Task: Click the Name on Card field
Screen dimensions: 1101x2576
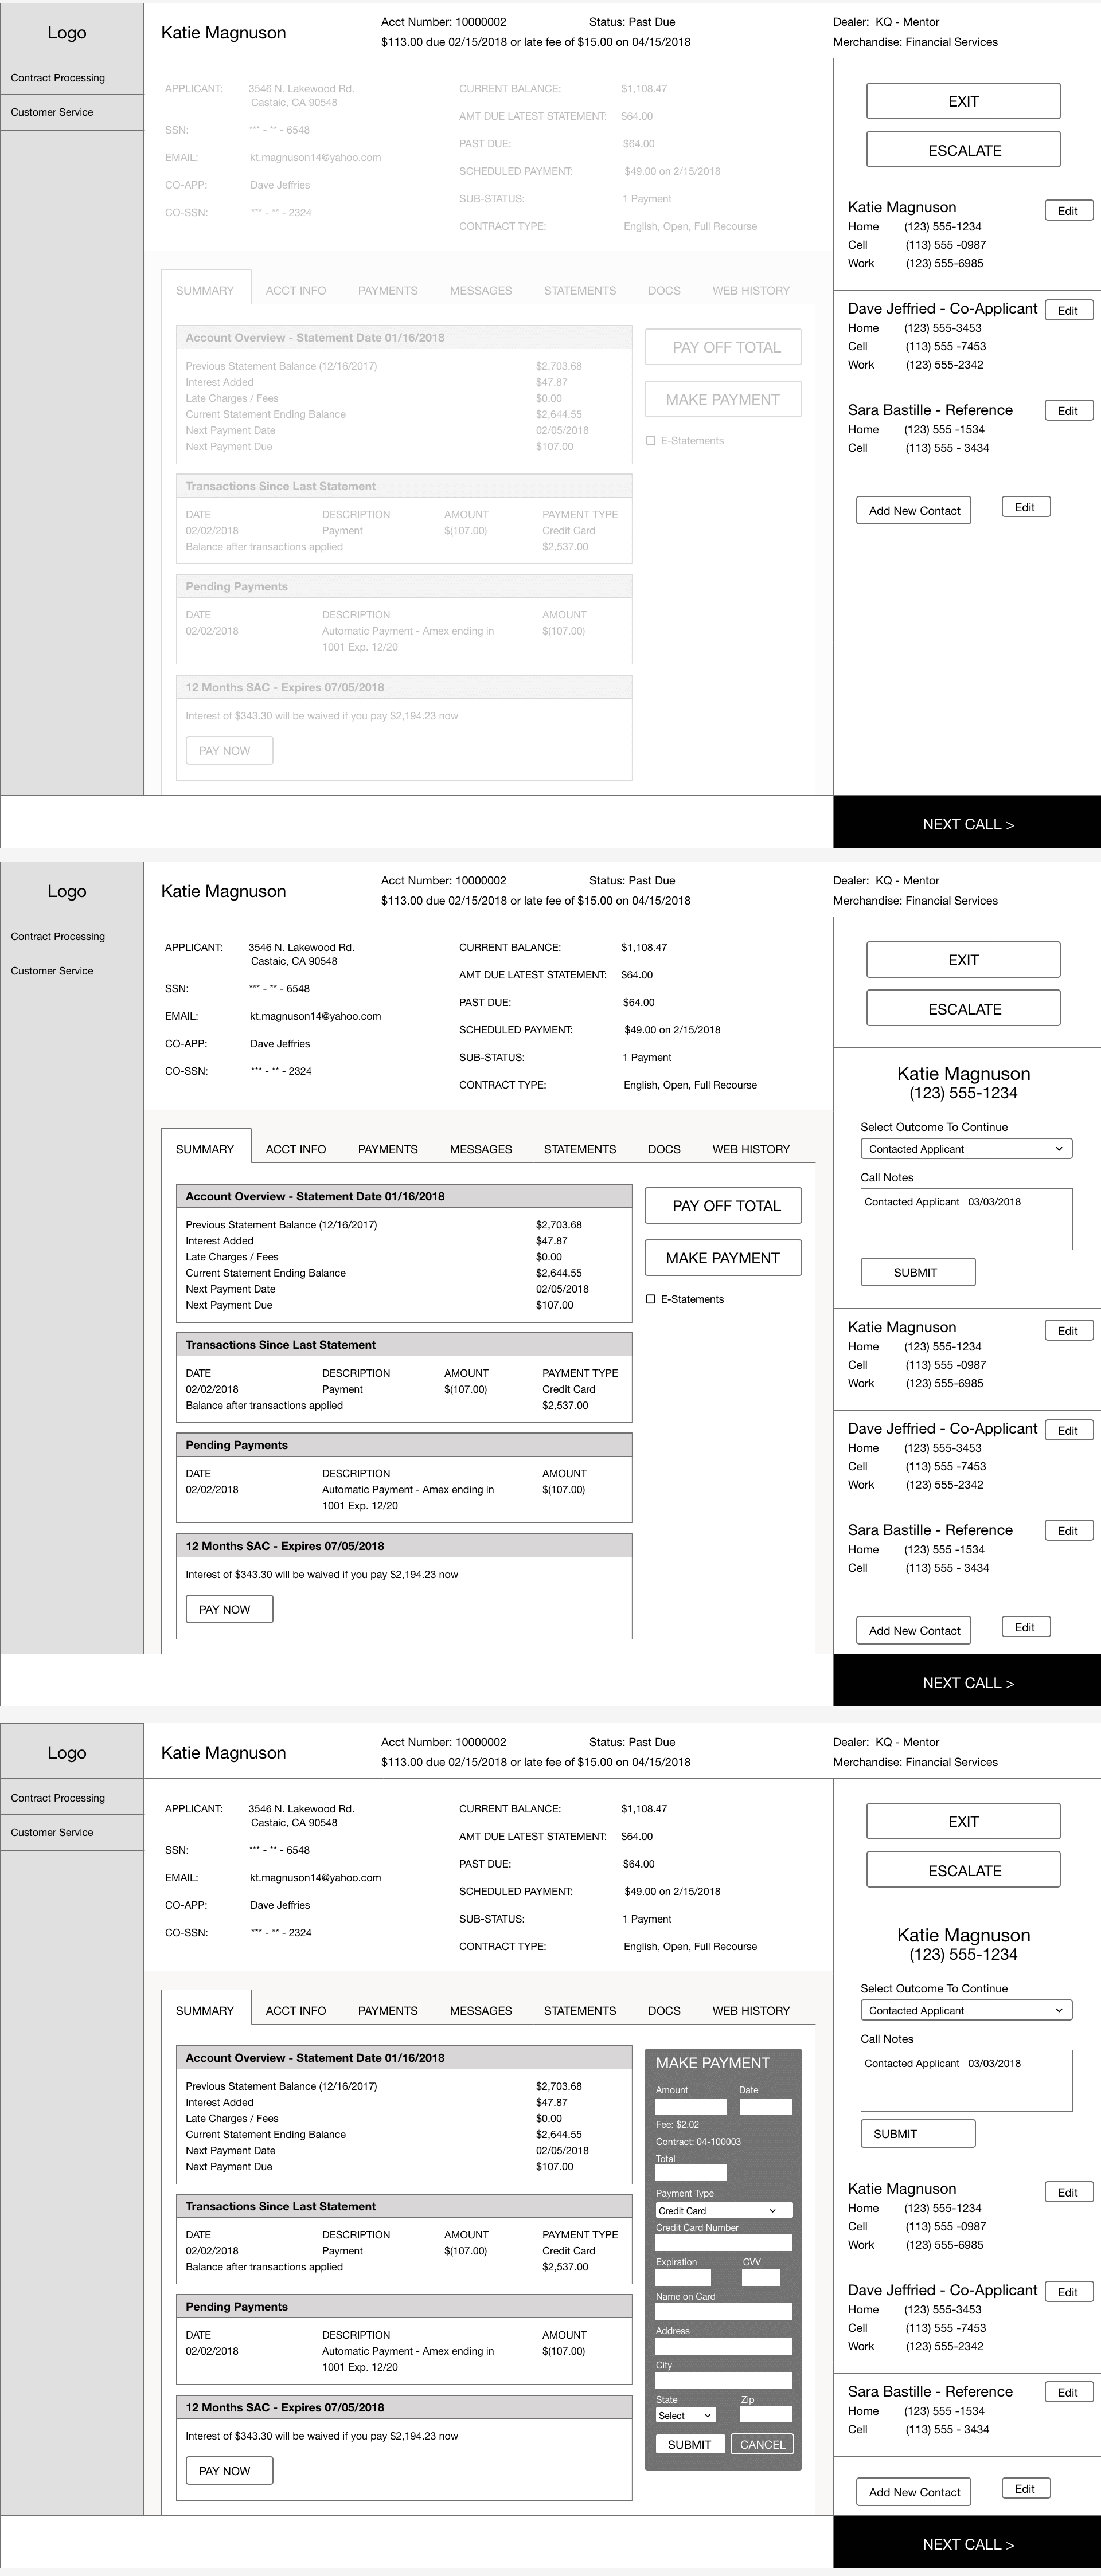Action: click(723, 2311)
